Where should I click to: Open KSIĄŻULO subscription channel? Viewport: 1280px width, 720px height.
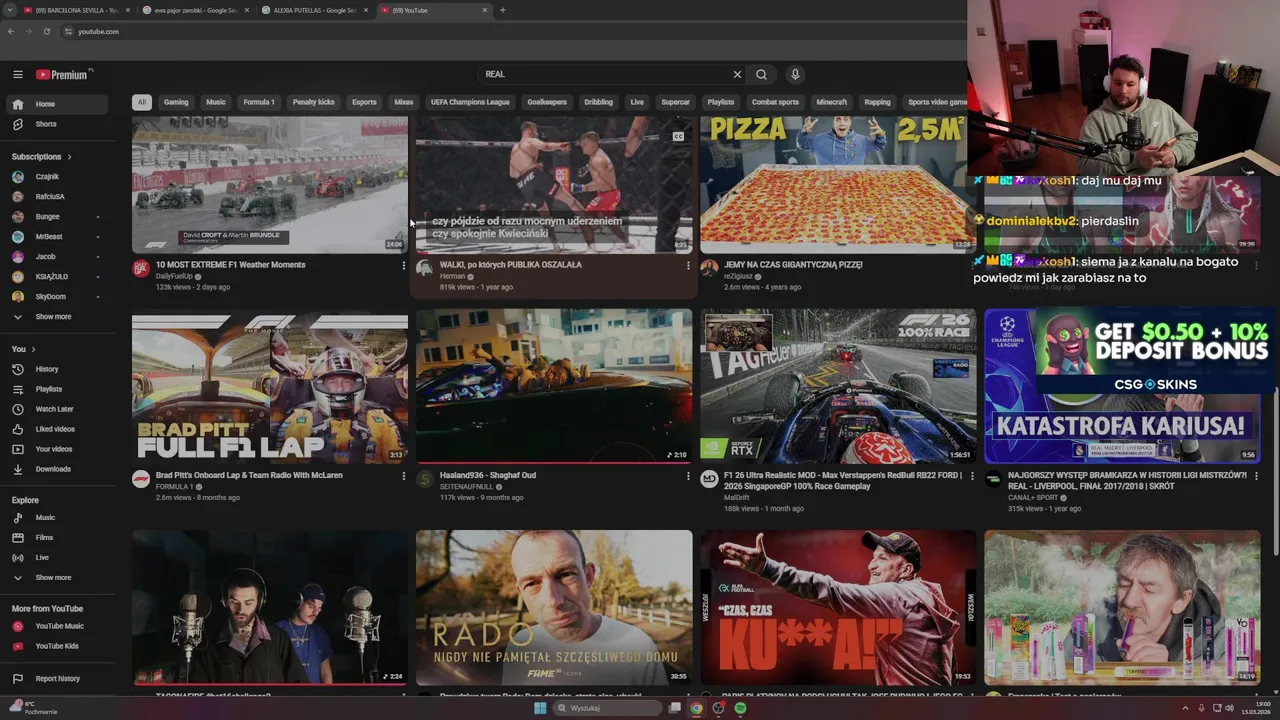pyautogui.click(x=56, y=277)
